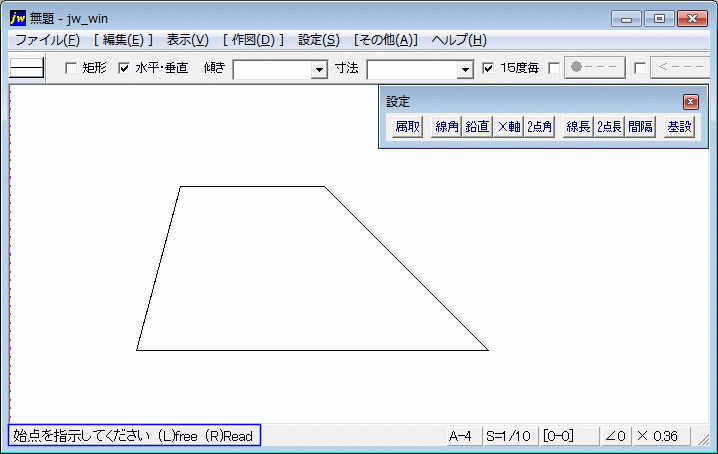Screen dimensions: 718x454
Task: Click the [0-0] layer status field
Action: [x=570, y=436]
